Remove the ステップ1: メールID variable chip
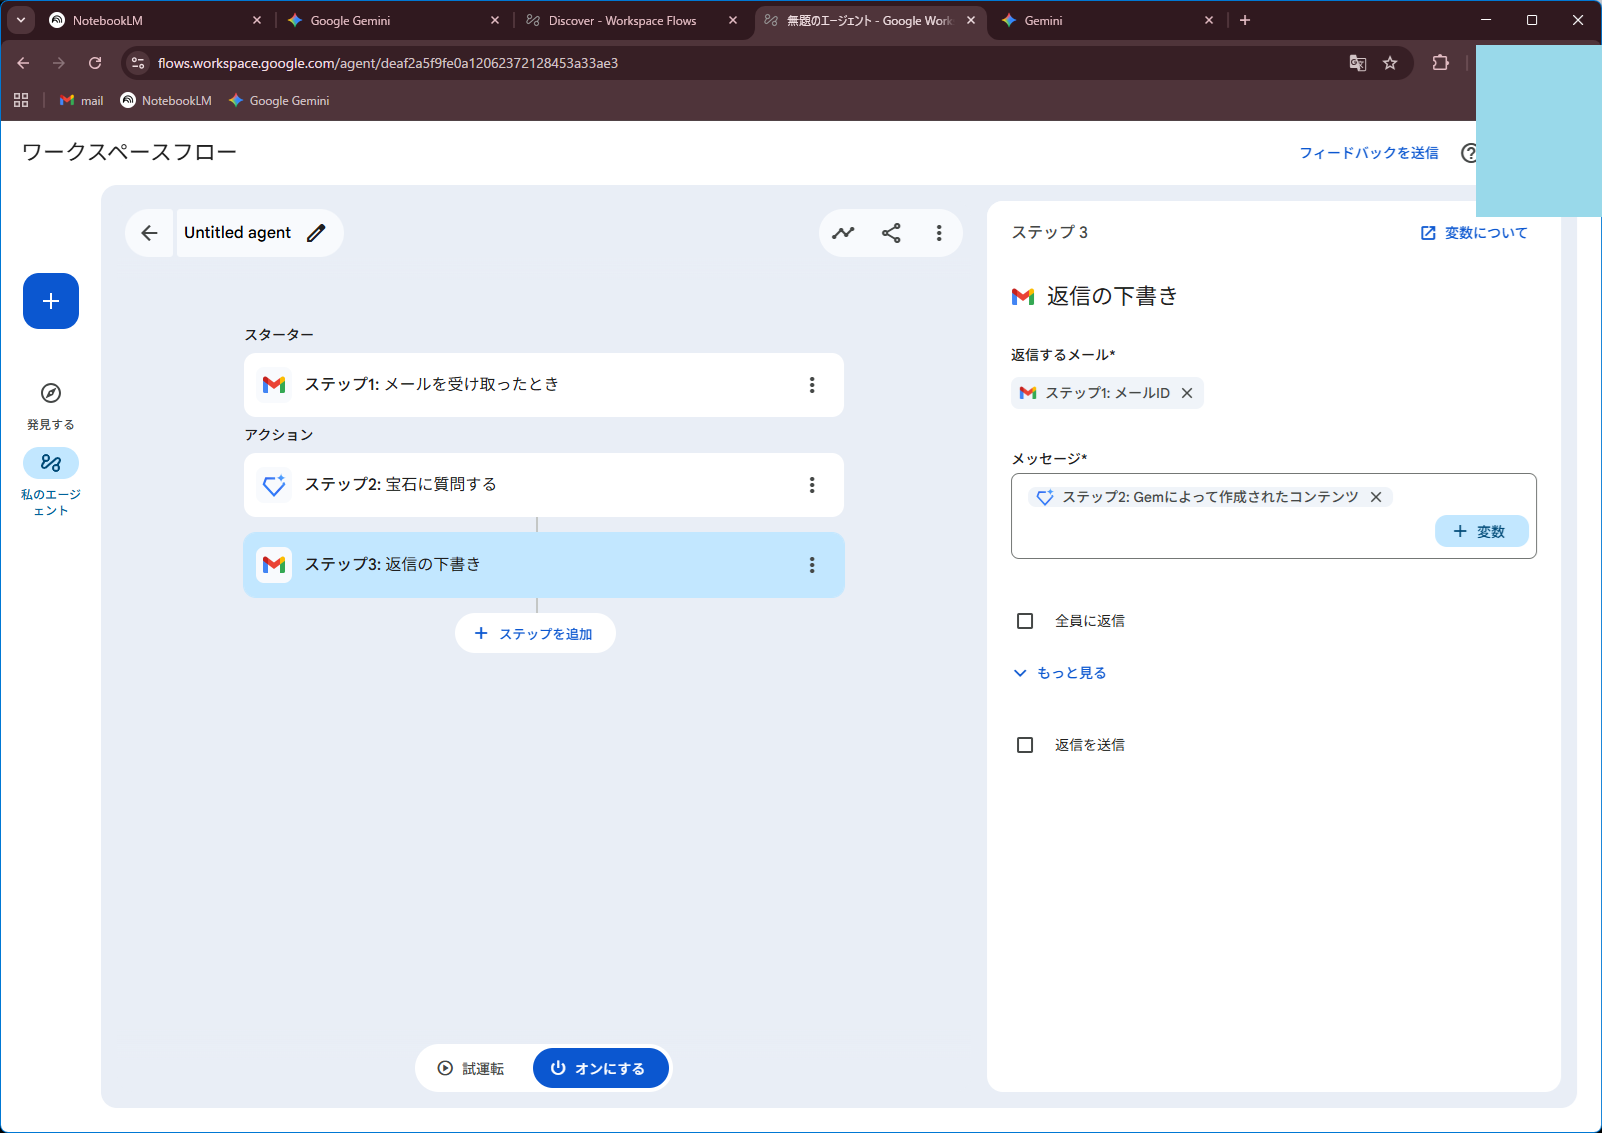Screen dimensions: 1602x1133 pos(1187,393)
